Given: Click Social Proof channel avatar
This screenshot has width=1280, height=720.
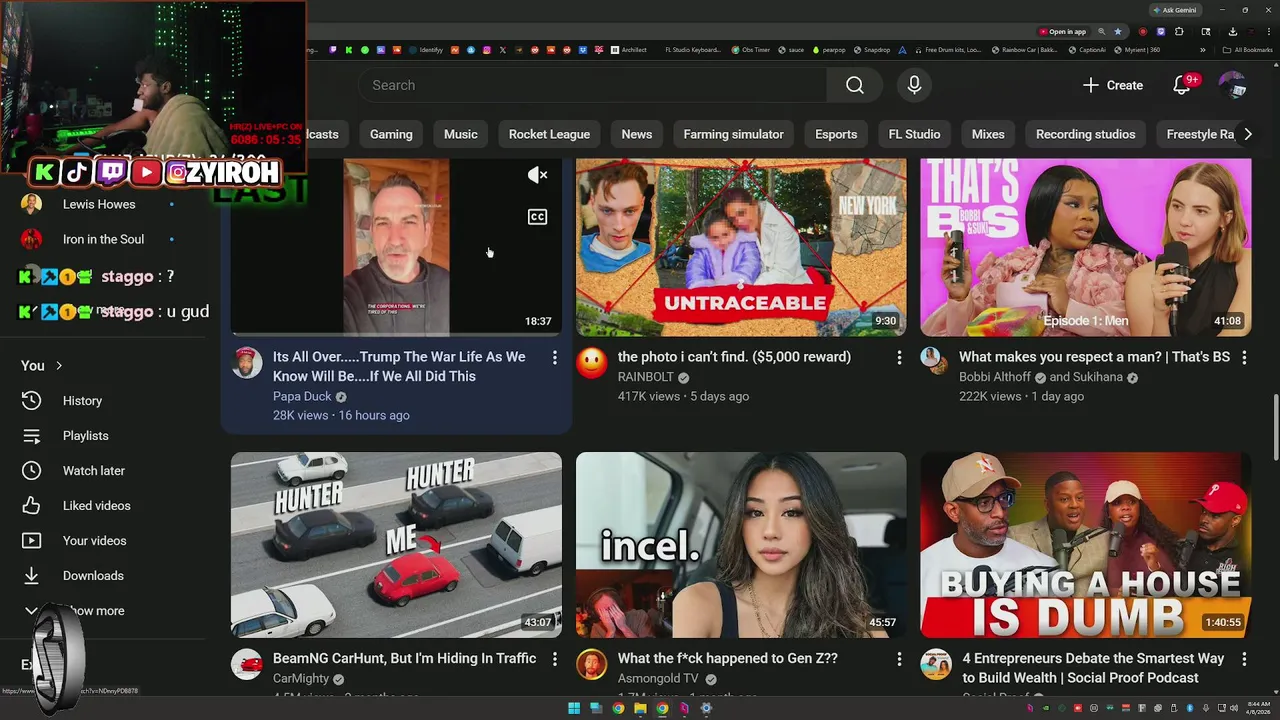Looking at the screenshot, I should [x=936, y=664].
